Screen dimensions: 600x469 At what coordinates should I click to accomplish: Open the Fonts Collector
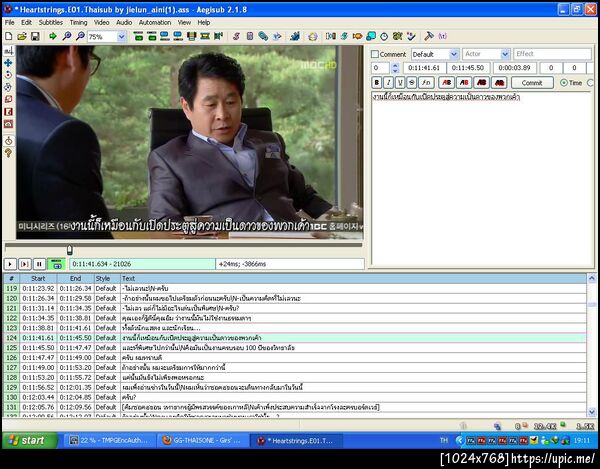[x=277, y=36]
